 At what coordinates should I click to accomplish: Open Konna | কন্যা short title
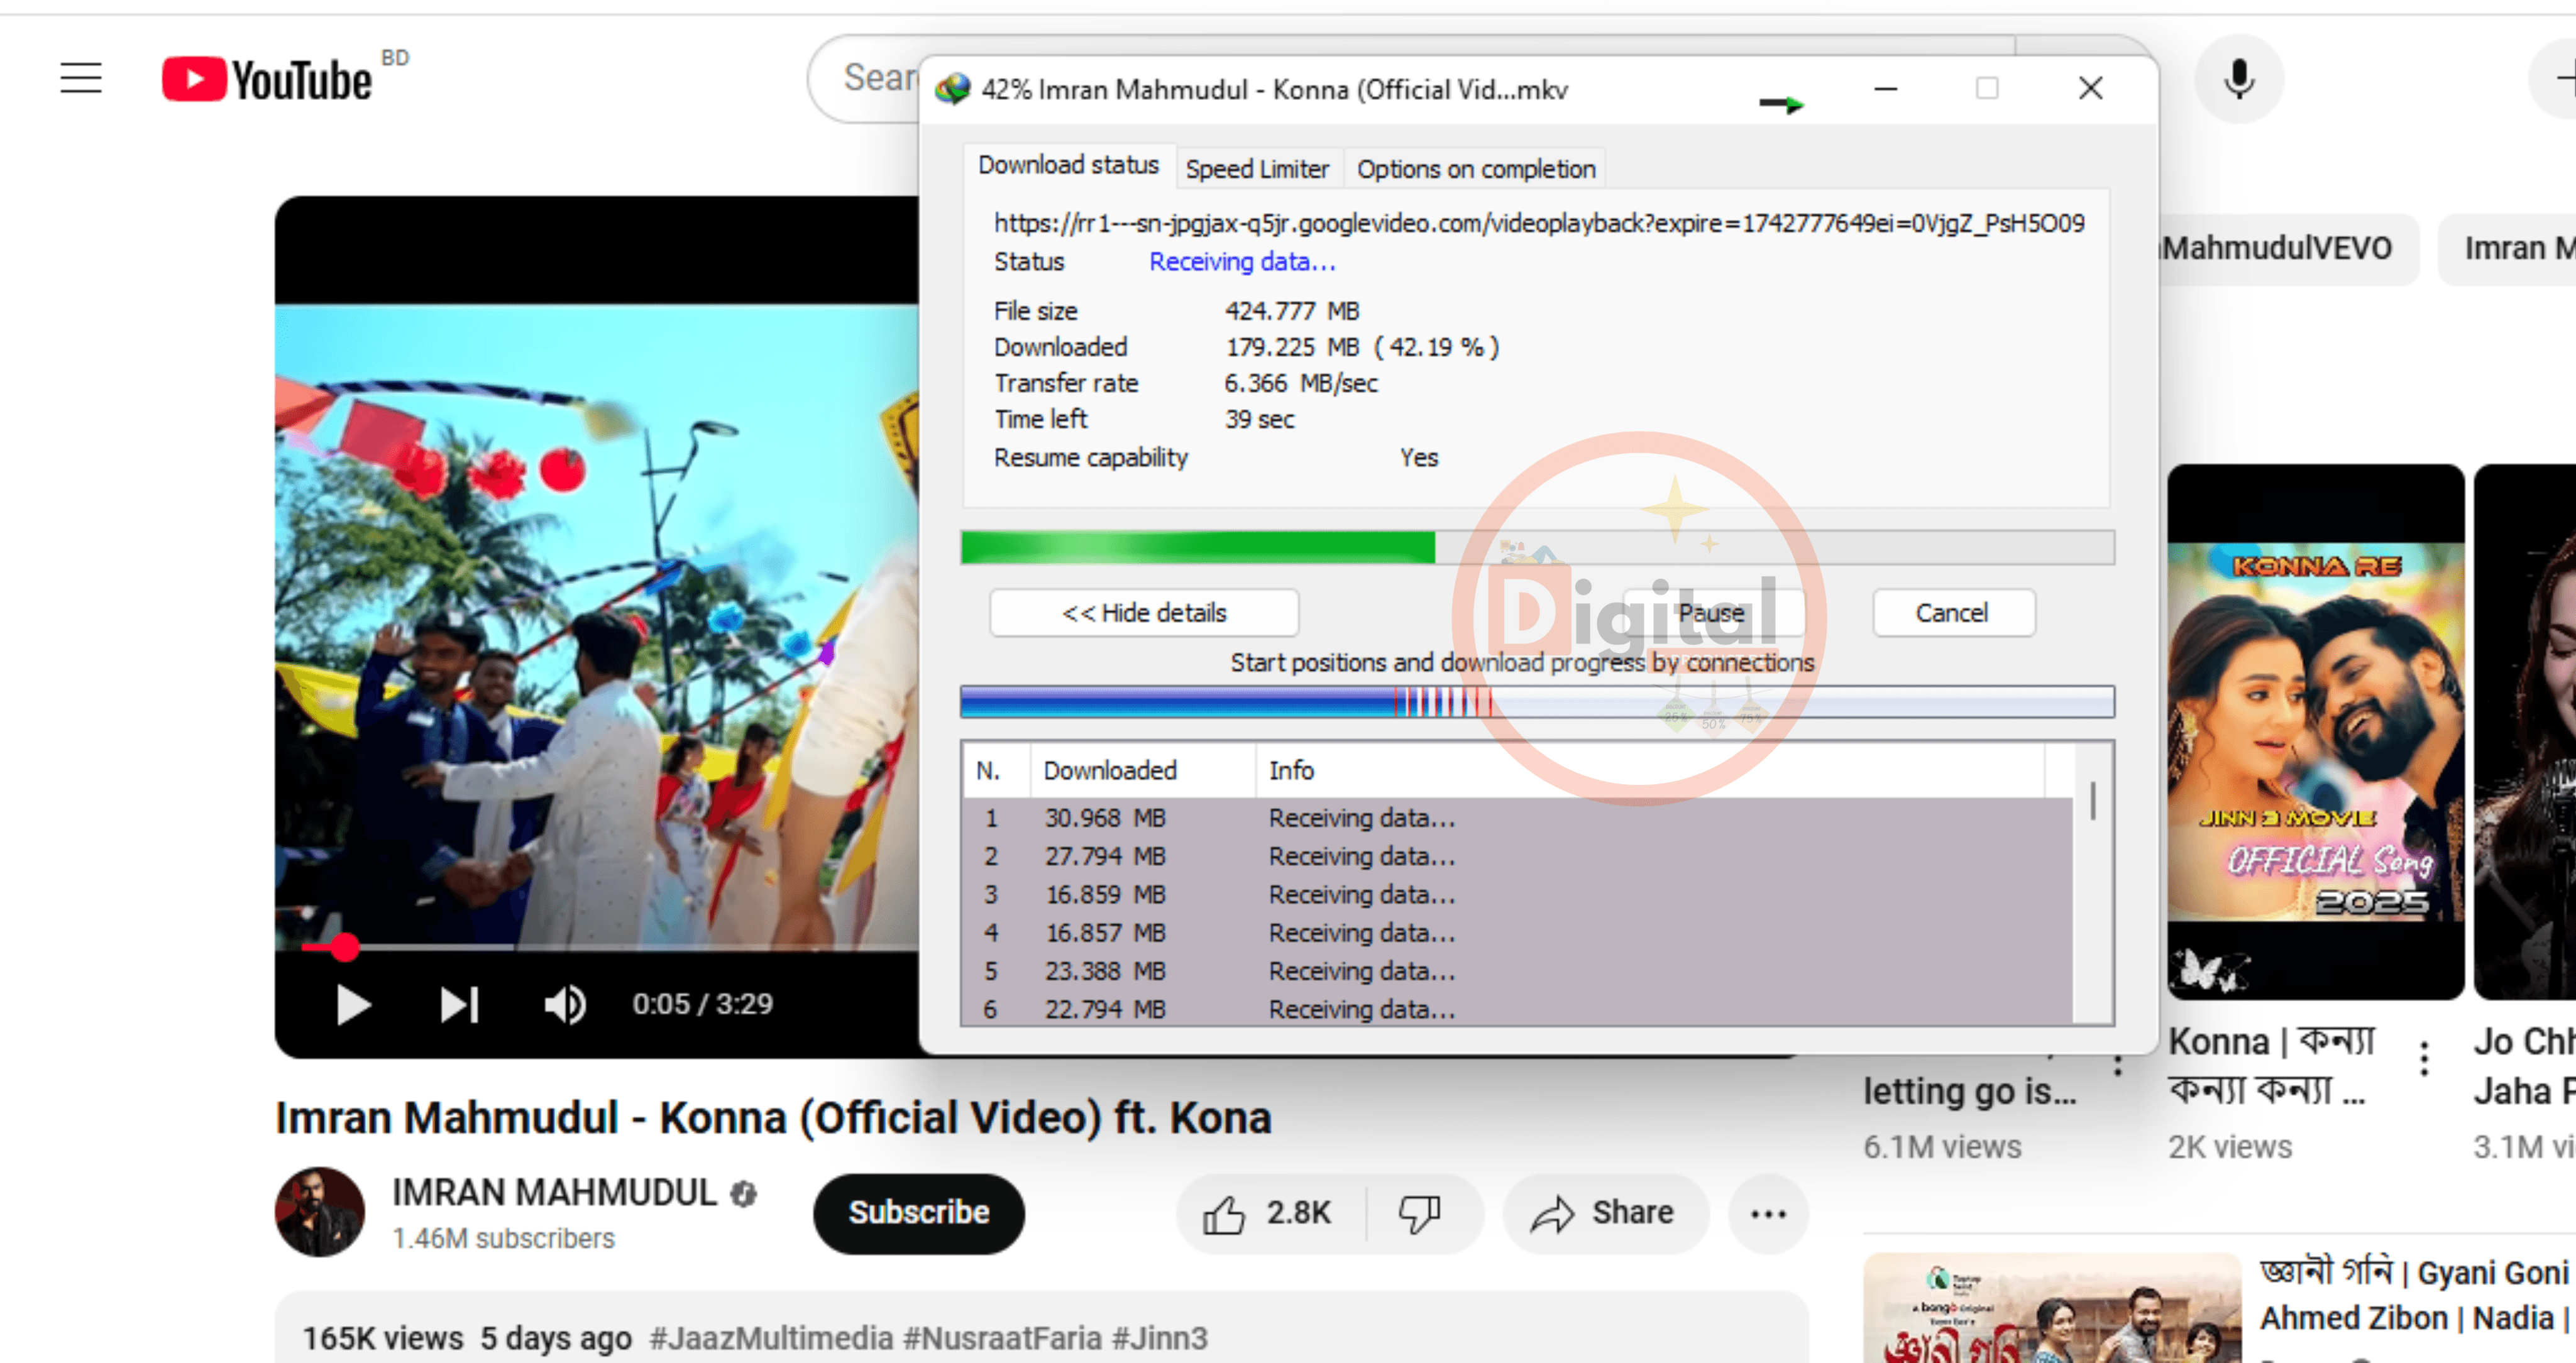[x=2271, y=1066]
